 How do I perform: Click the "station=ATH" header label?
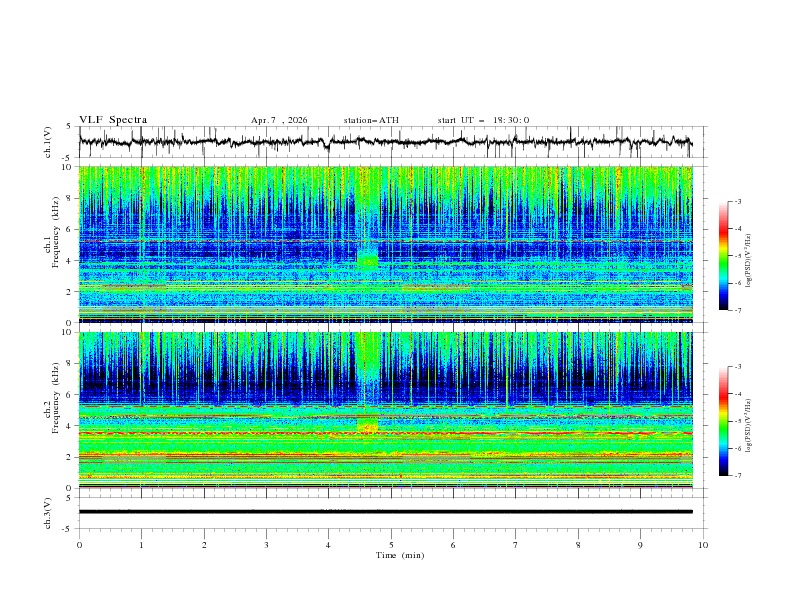pyautogui.click(x=371, y=120)
